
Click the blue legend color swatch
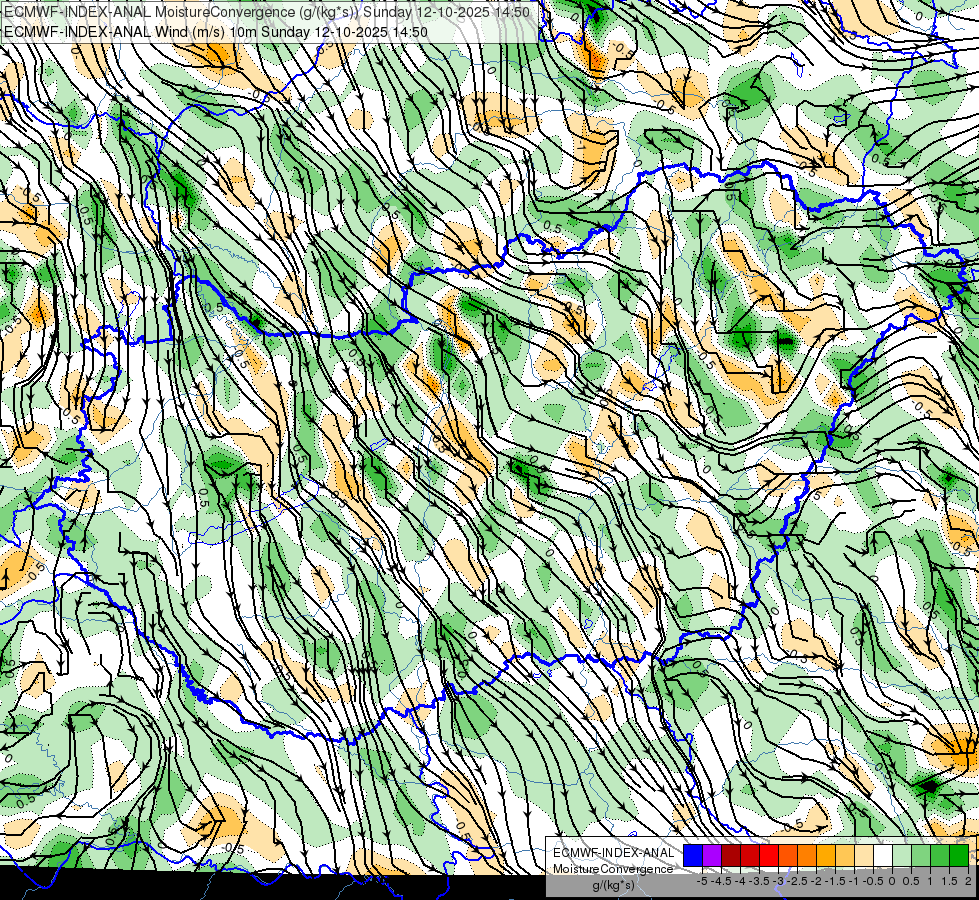coord(693,855)
